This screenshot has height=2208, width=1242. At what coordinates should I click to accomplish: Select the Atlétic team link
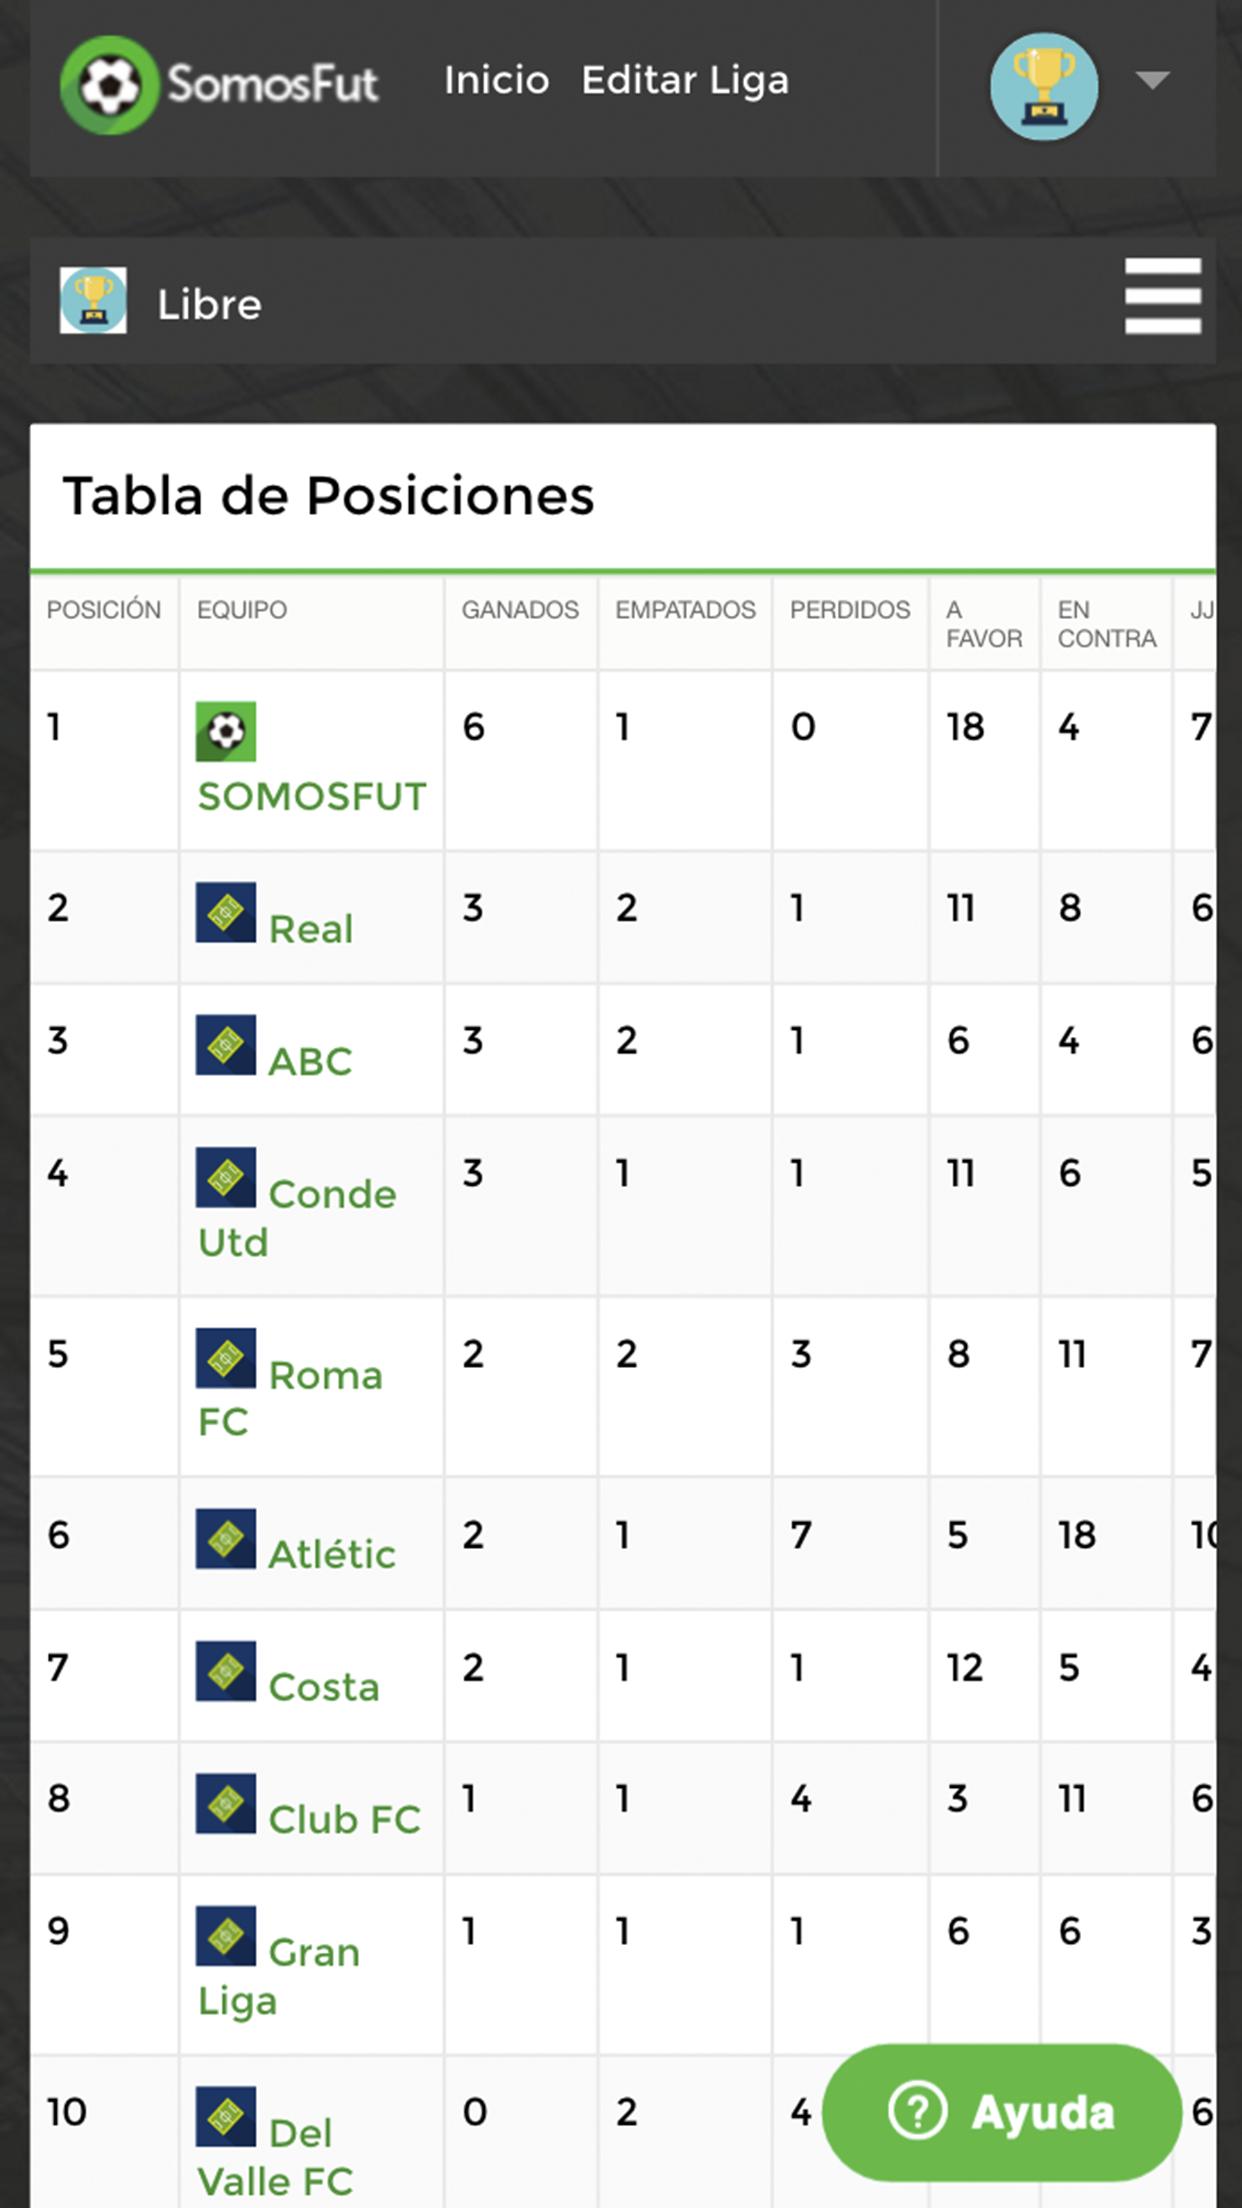332,1554
